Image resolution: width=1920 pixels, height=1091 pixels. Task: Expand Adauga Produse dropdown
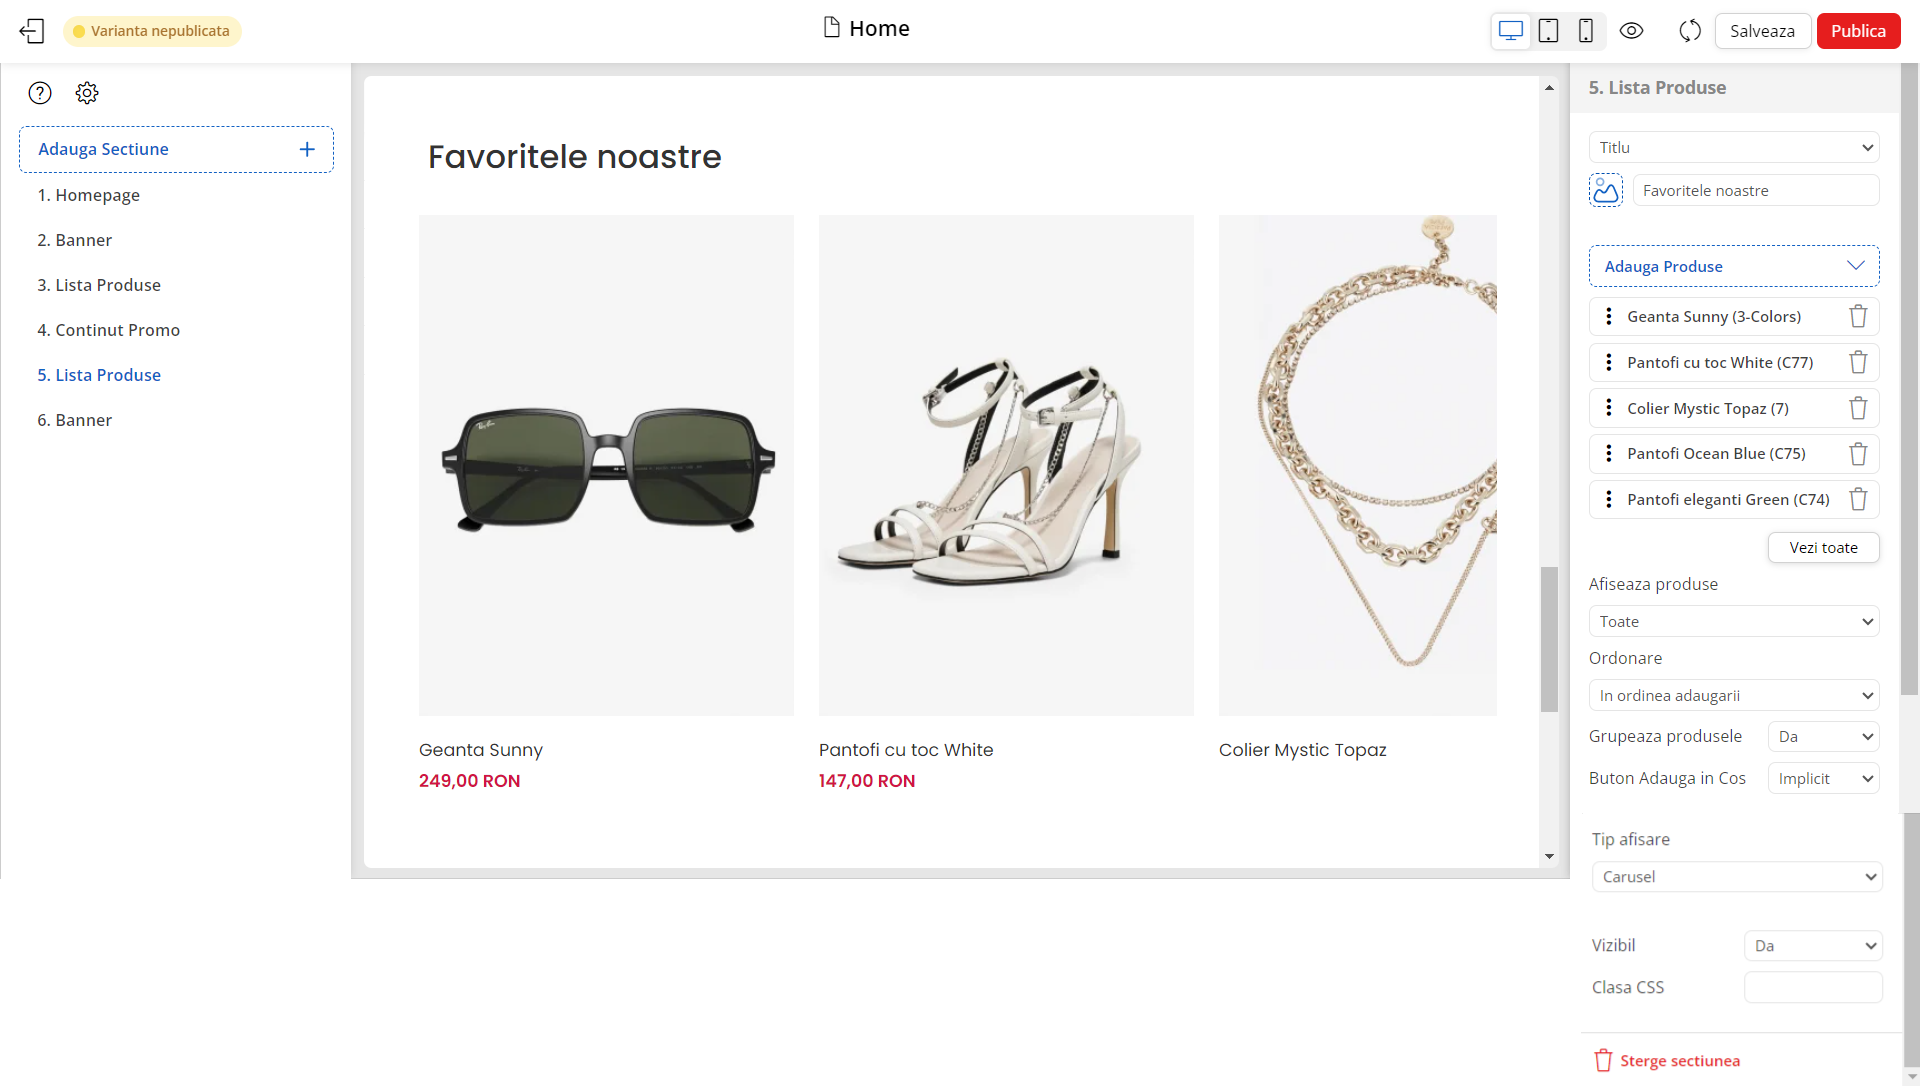click(1734, 266)
